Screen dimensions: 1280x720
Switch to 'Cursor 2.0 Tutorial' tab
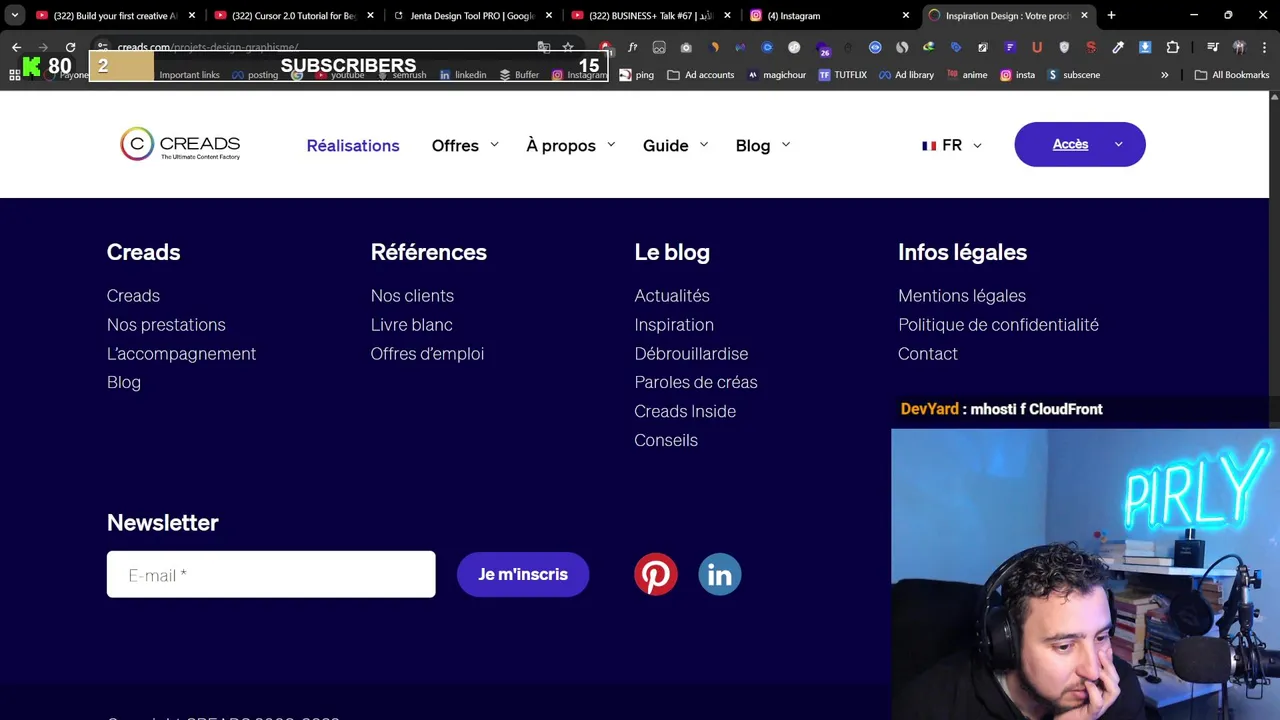tap(294, 15)
